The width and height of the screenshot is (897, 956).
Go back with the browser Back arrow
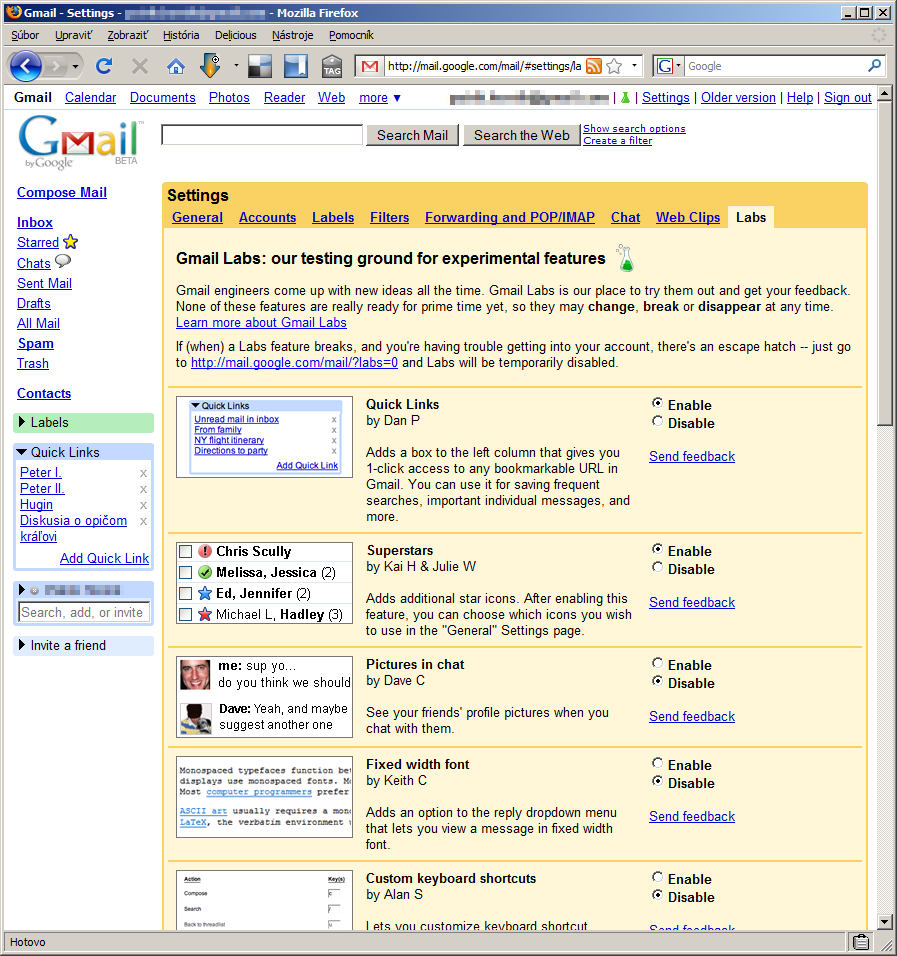point(25,66)
